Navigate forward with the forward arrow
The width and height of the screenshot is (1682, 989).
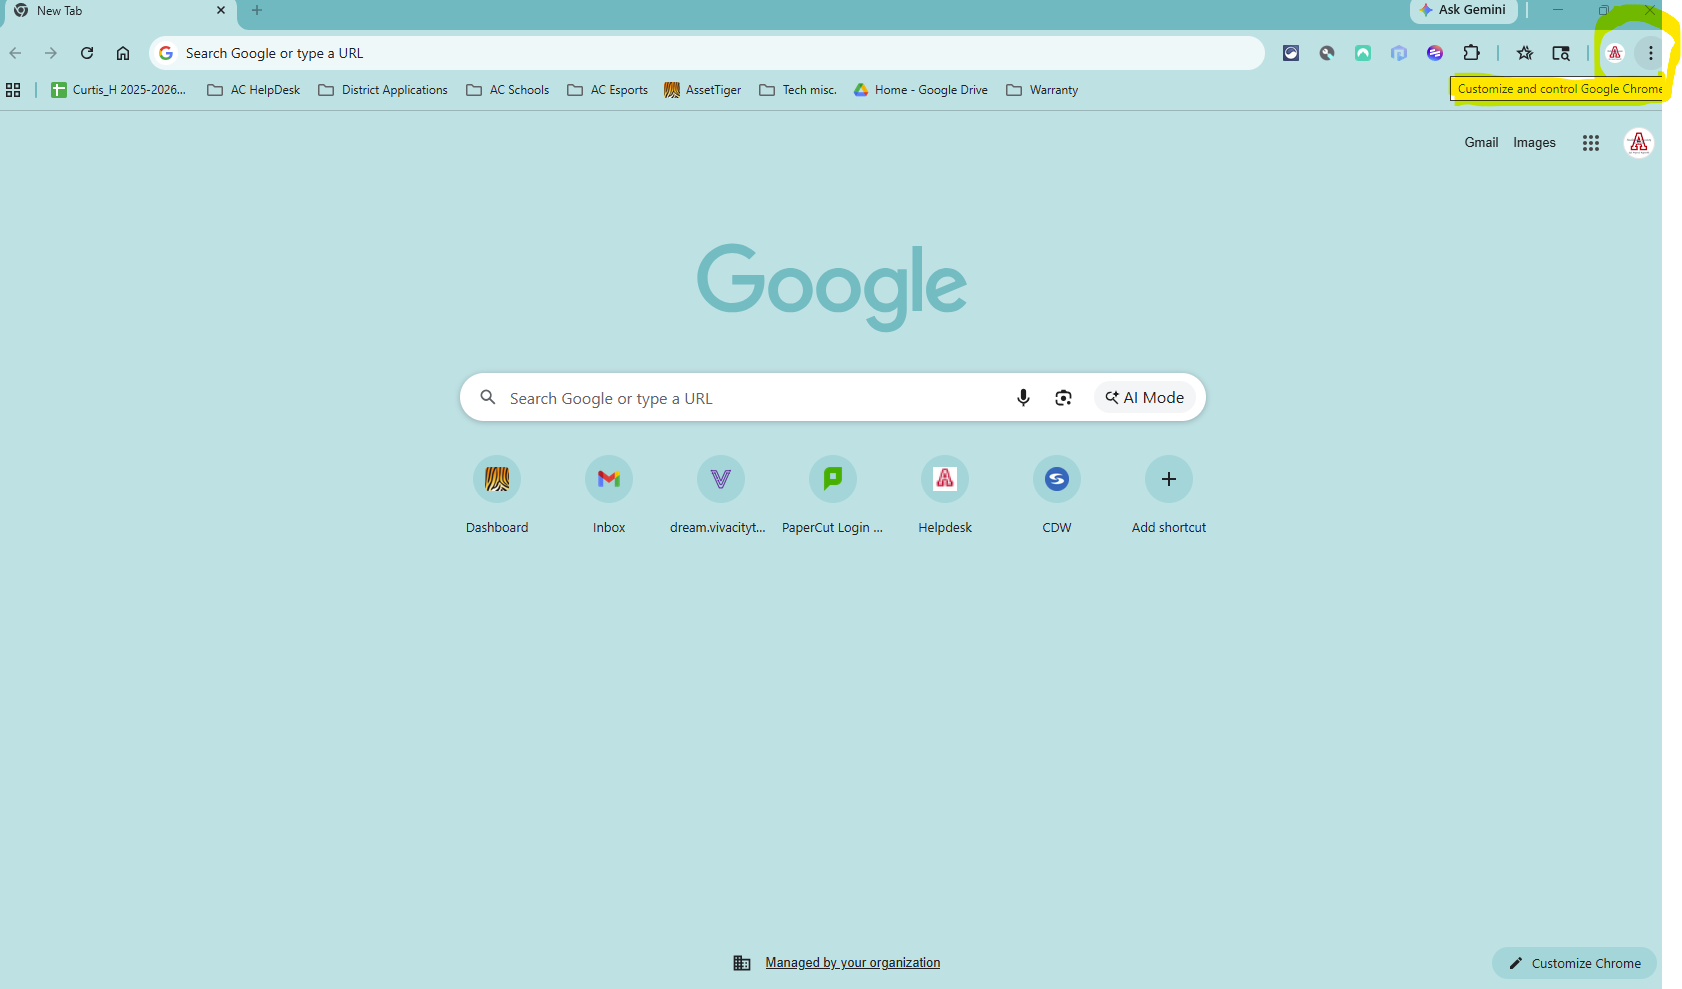point(51,53)
